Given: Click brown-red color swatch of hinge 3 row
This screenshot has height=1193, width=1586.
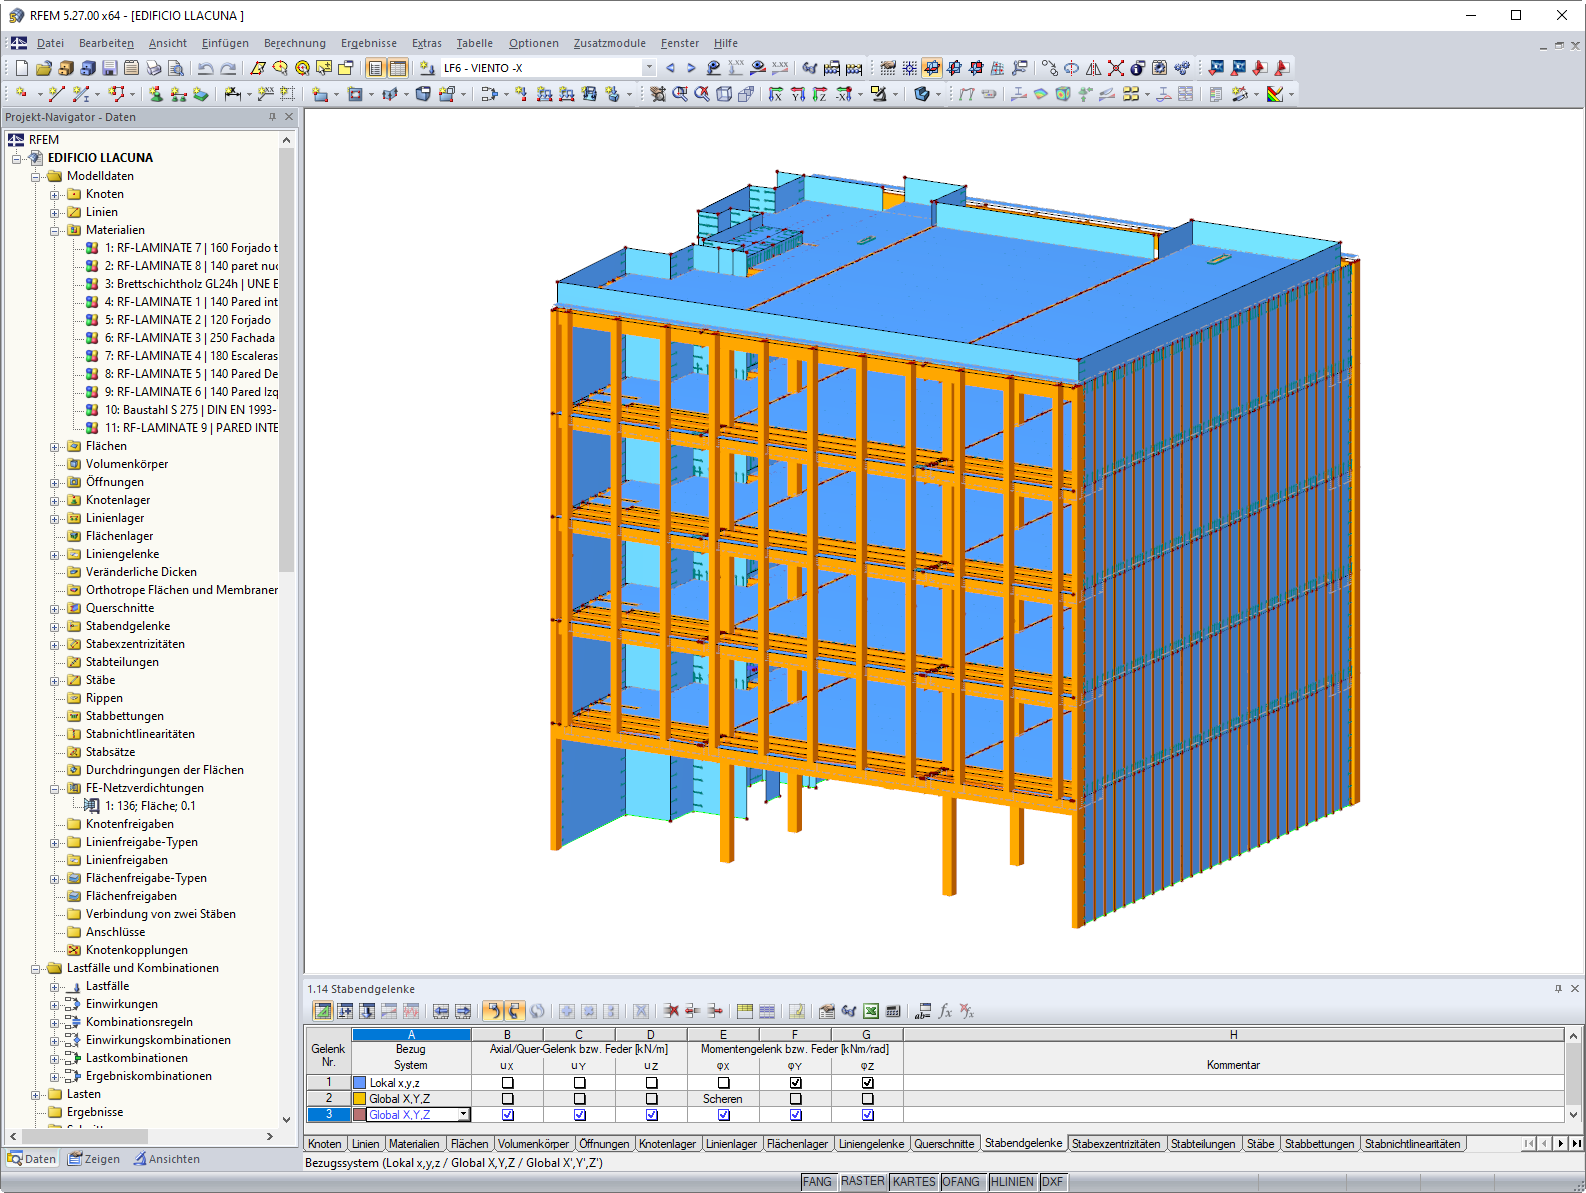Looking at the screenshot, I should point(360,1115).
